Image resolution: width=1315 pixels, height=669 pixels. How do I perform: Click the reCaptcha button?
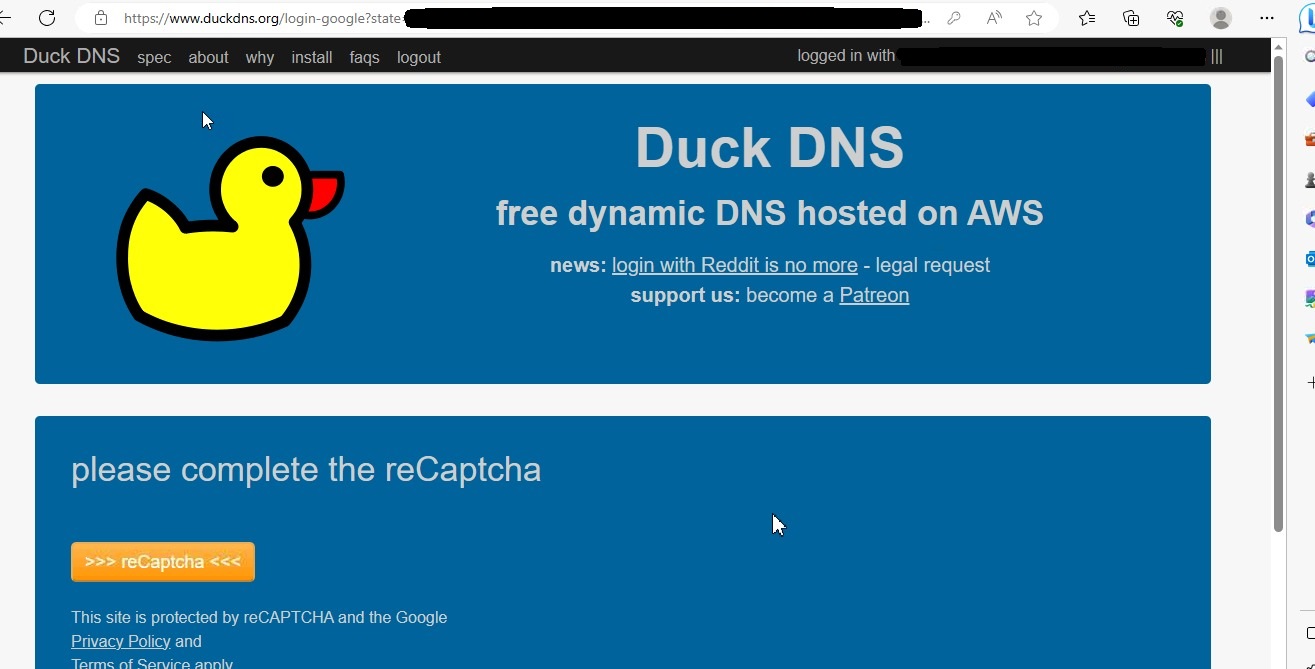pos(162,561)
